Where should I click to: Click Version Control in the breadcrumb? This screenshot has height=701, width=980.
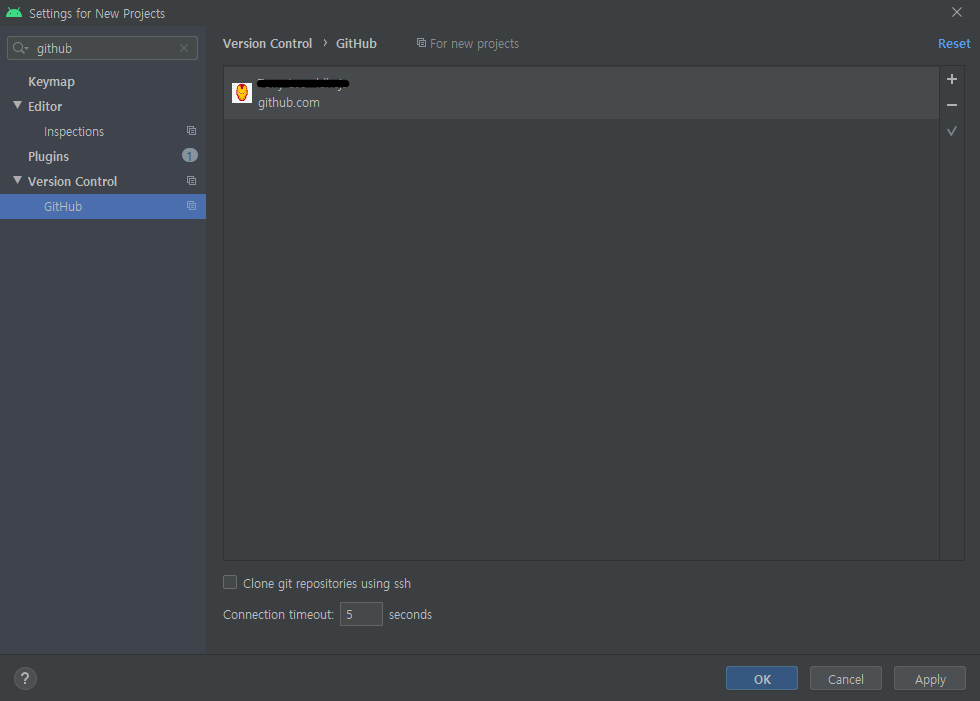click(268, 44)
